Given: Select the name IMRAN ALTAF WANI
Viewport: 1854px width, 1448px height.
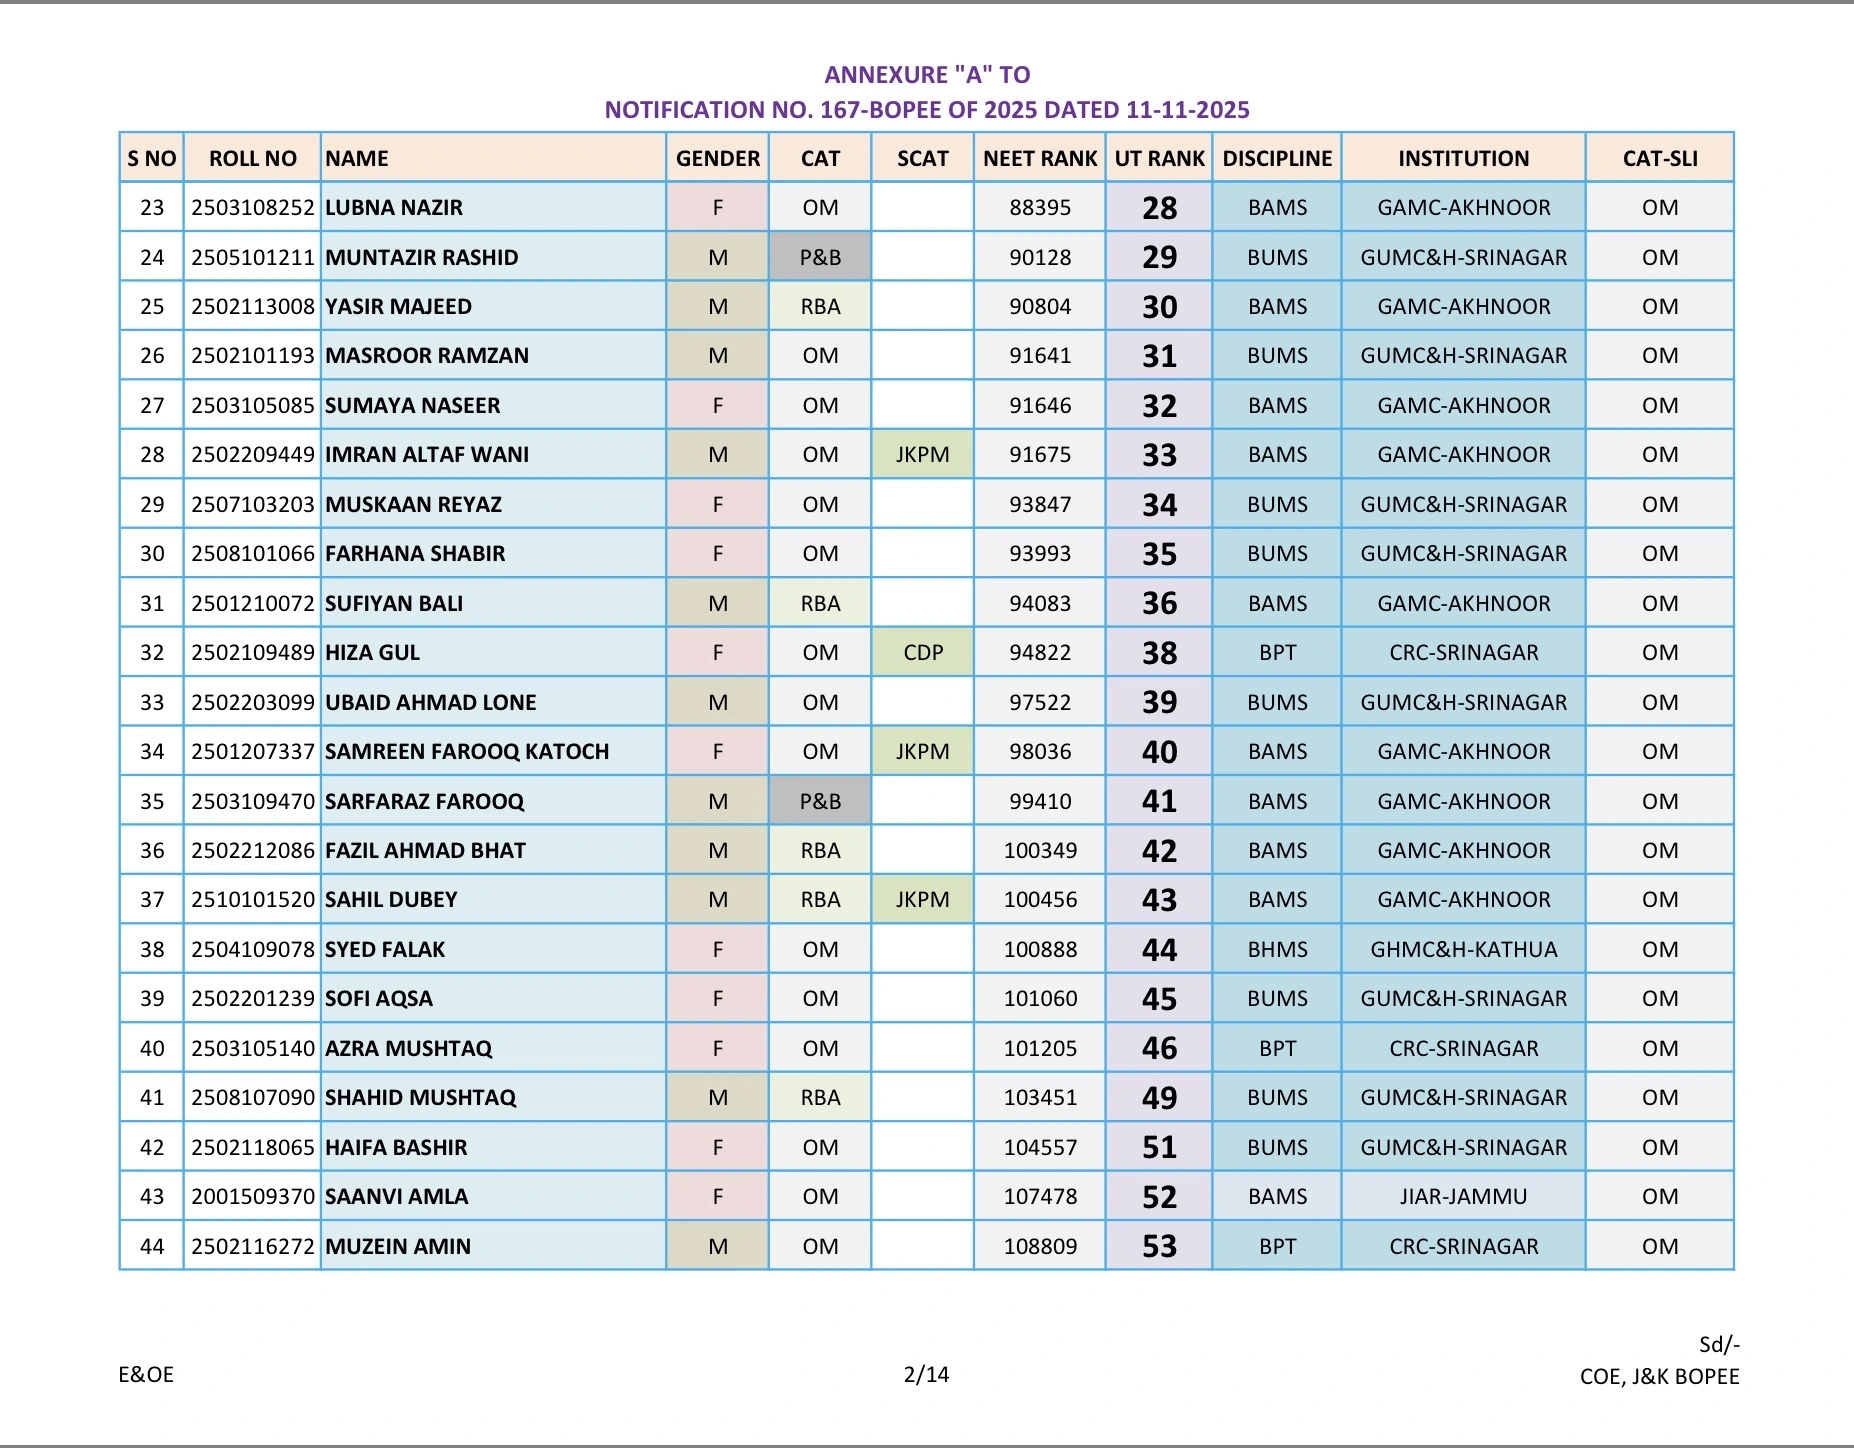Looking at the screenshot, I should point(427,455).
